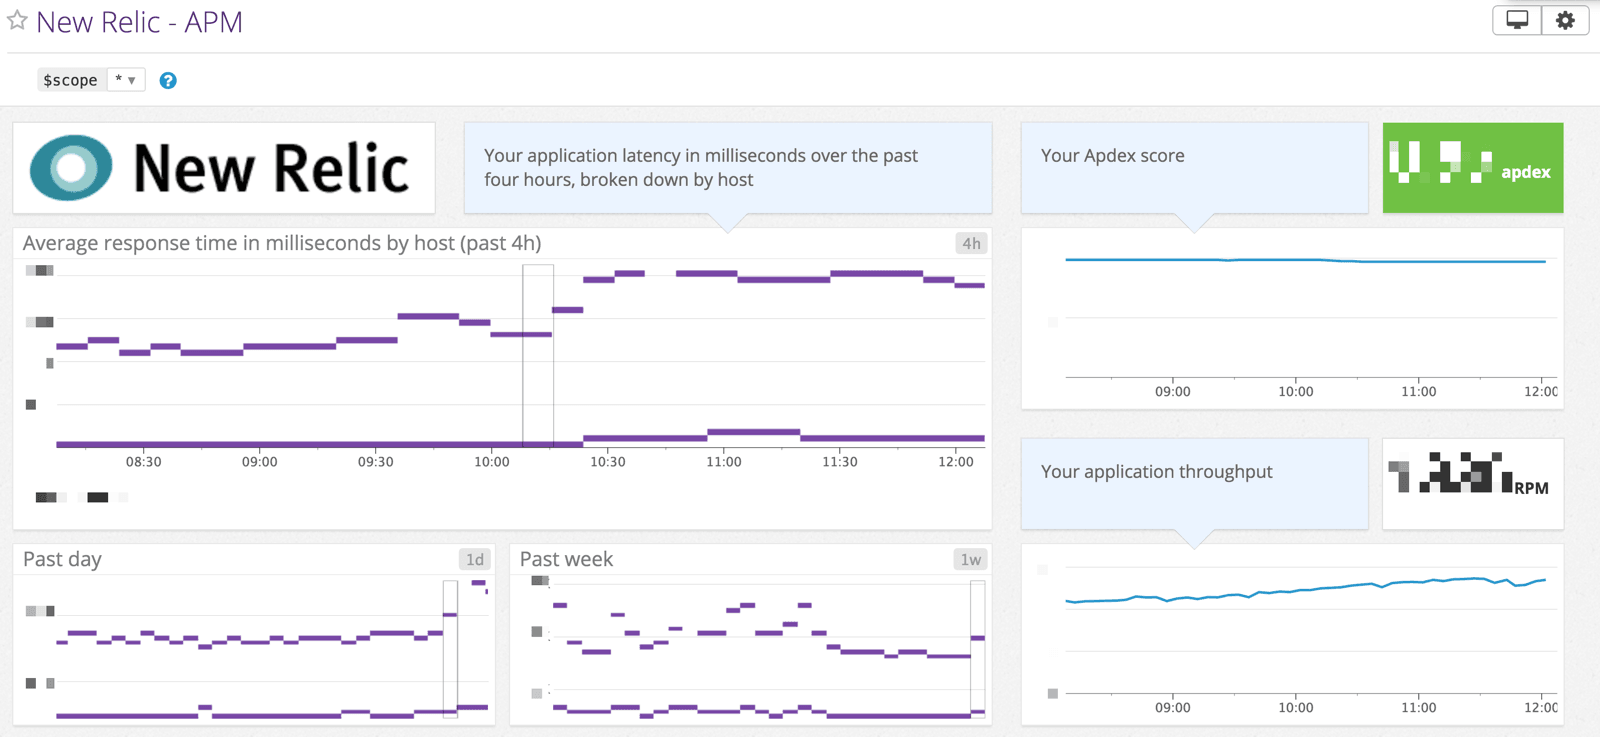Click the New Relic logo image

(x=224, y=168)
